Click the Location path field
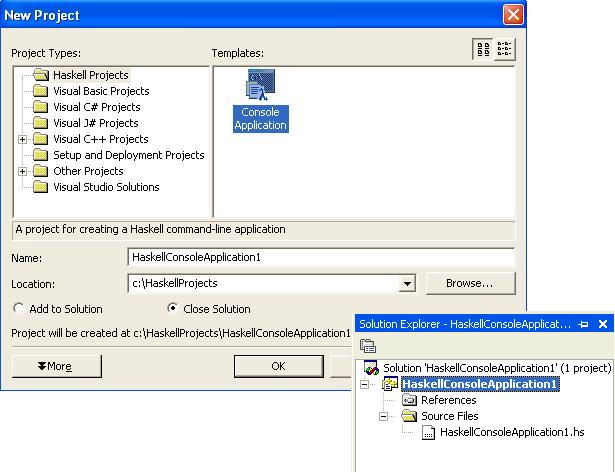Image resolution: width=615 pixels, height=472 pixels. tap(264, 283)
